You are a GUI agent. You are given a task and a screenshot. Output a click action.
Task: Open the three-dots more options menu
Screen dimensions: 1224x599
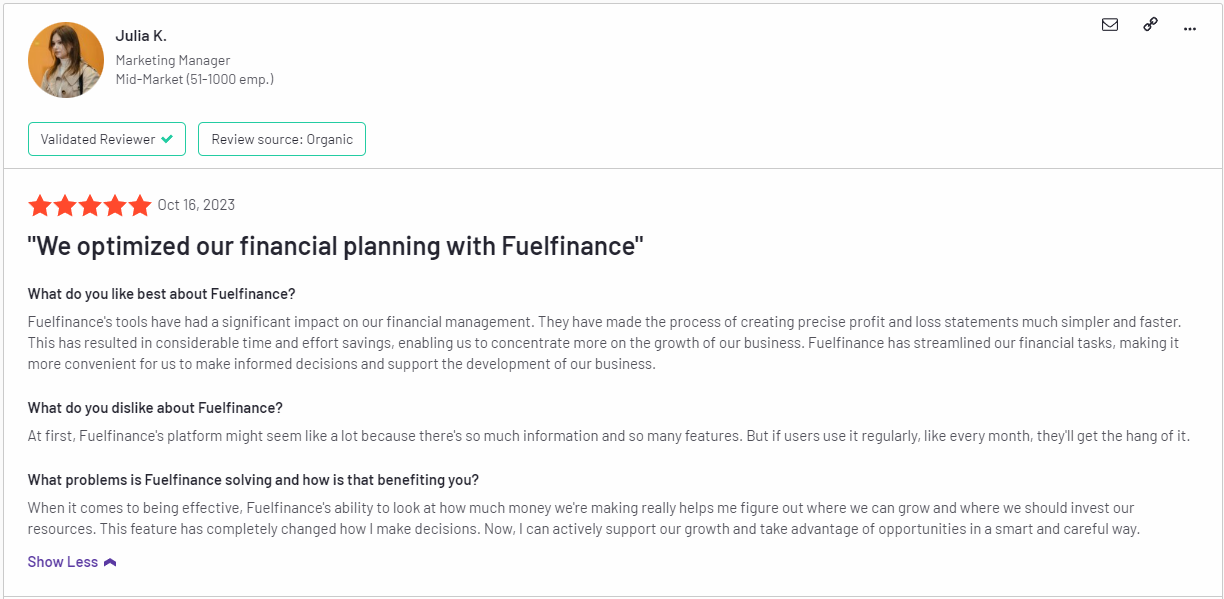click(1189, 28)
